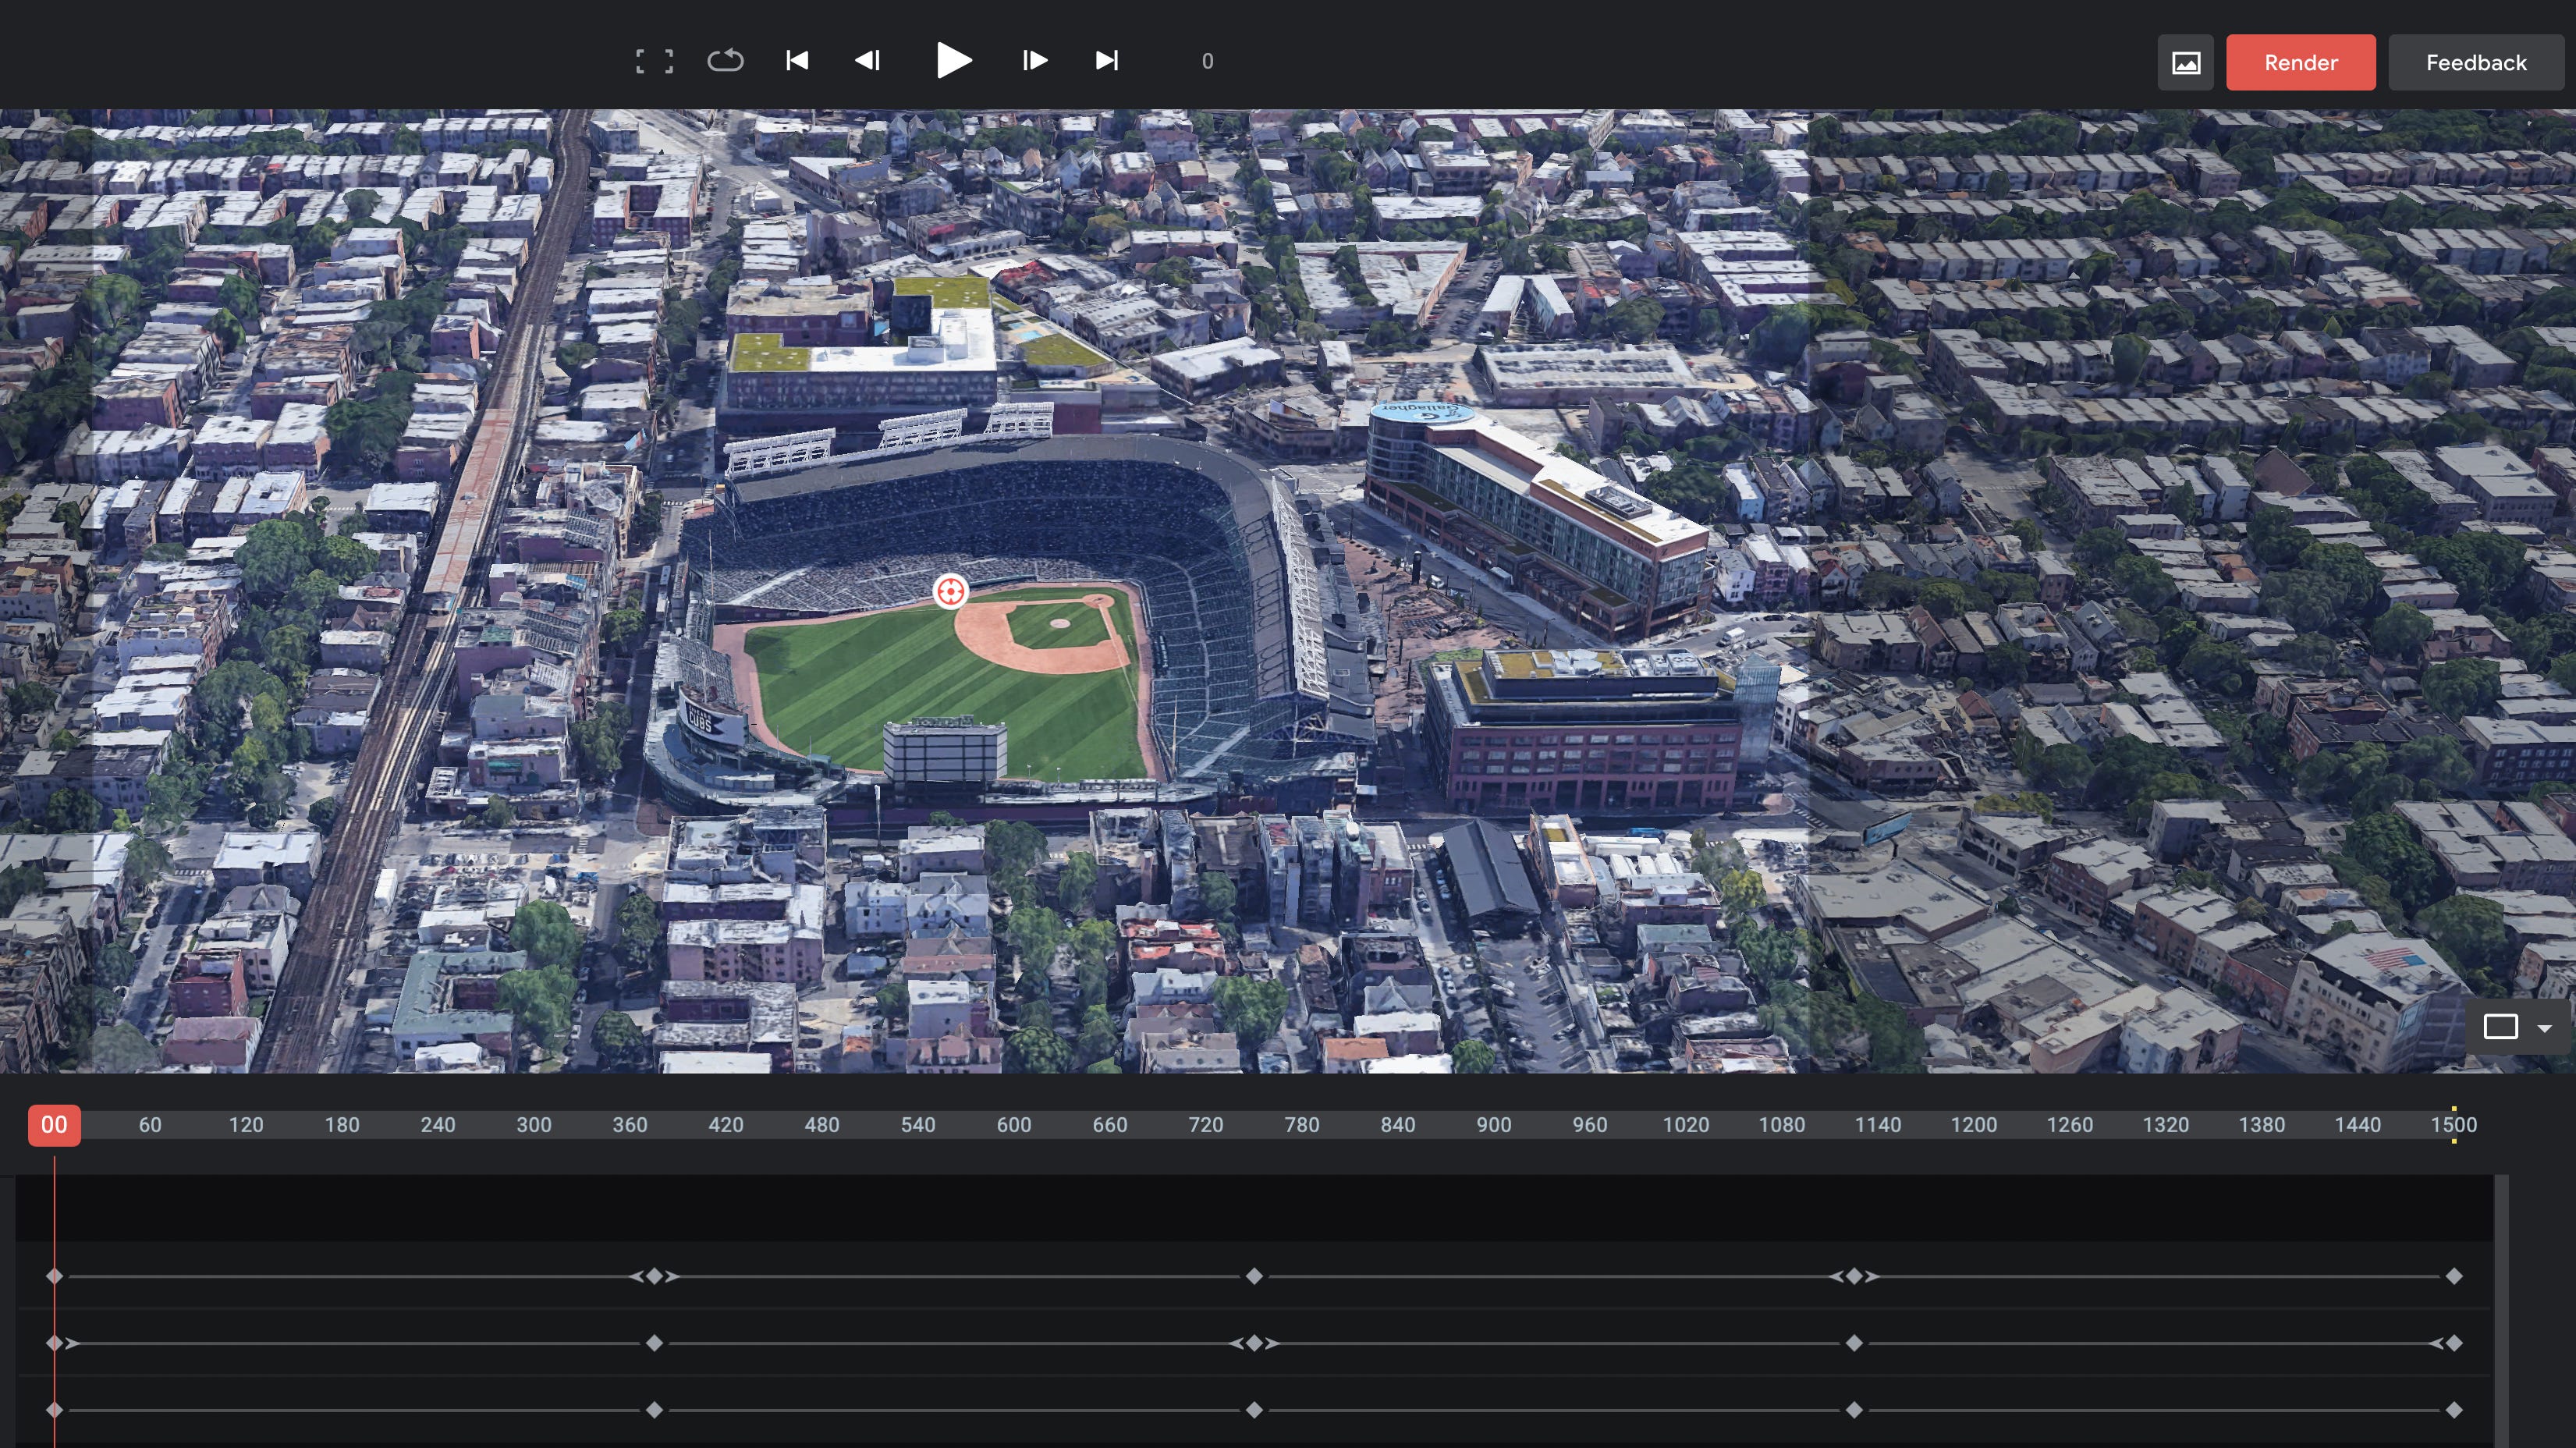Step forward one frame

(1035, 61)
